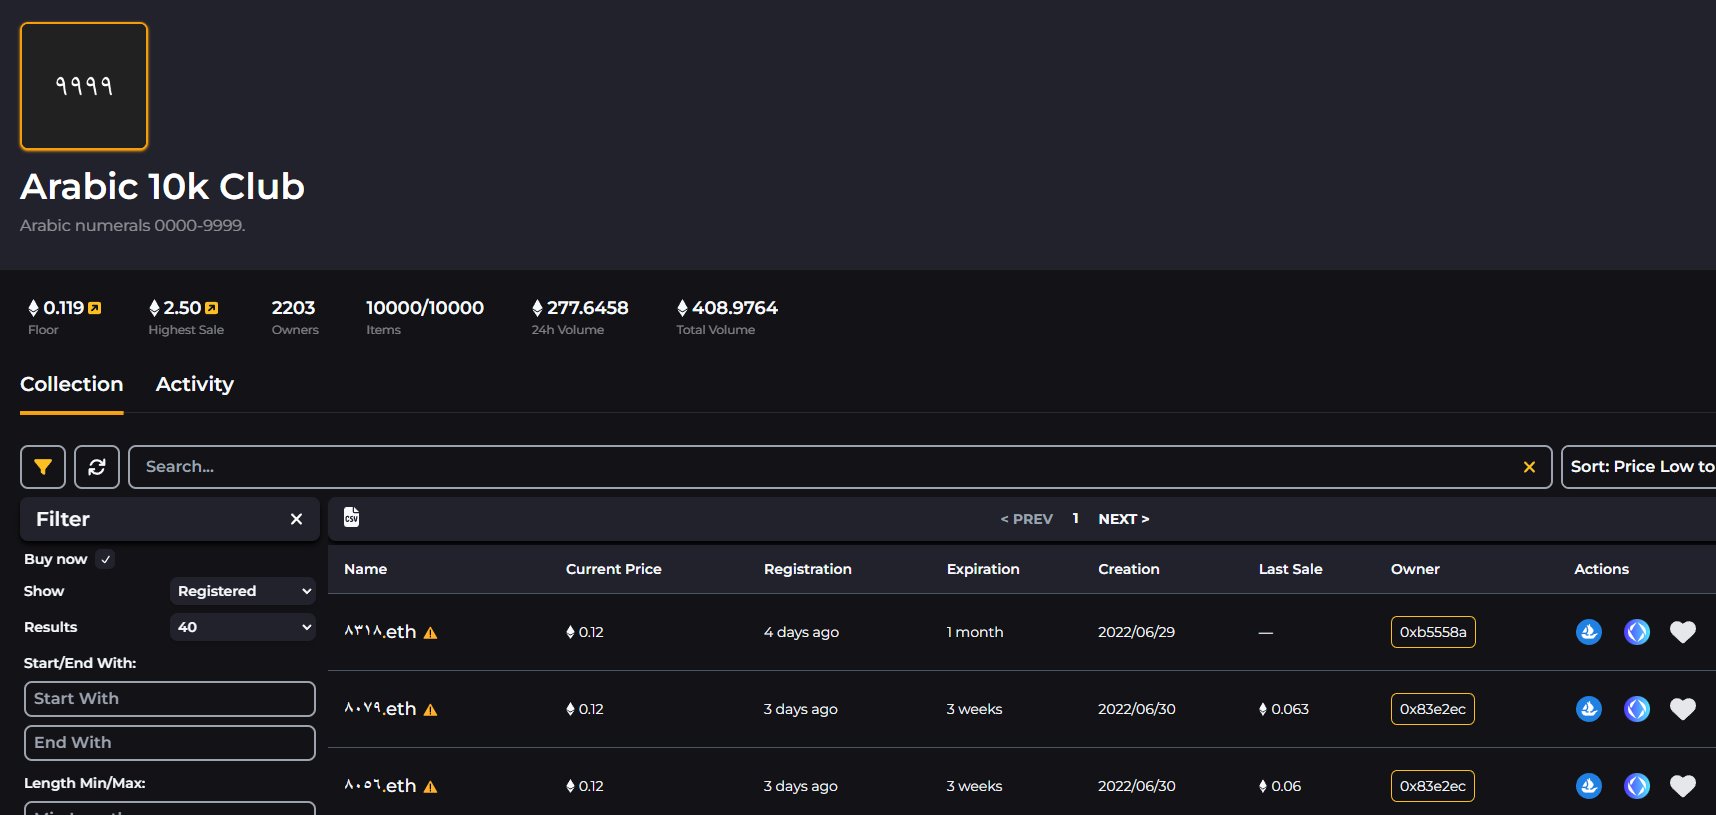This screenshot has width=1716, height=815.
Task: Clear the search box with the yellow X
Action: pyautogui.click(x=1529, y=467)
